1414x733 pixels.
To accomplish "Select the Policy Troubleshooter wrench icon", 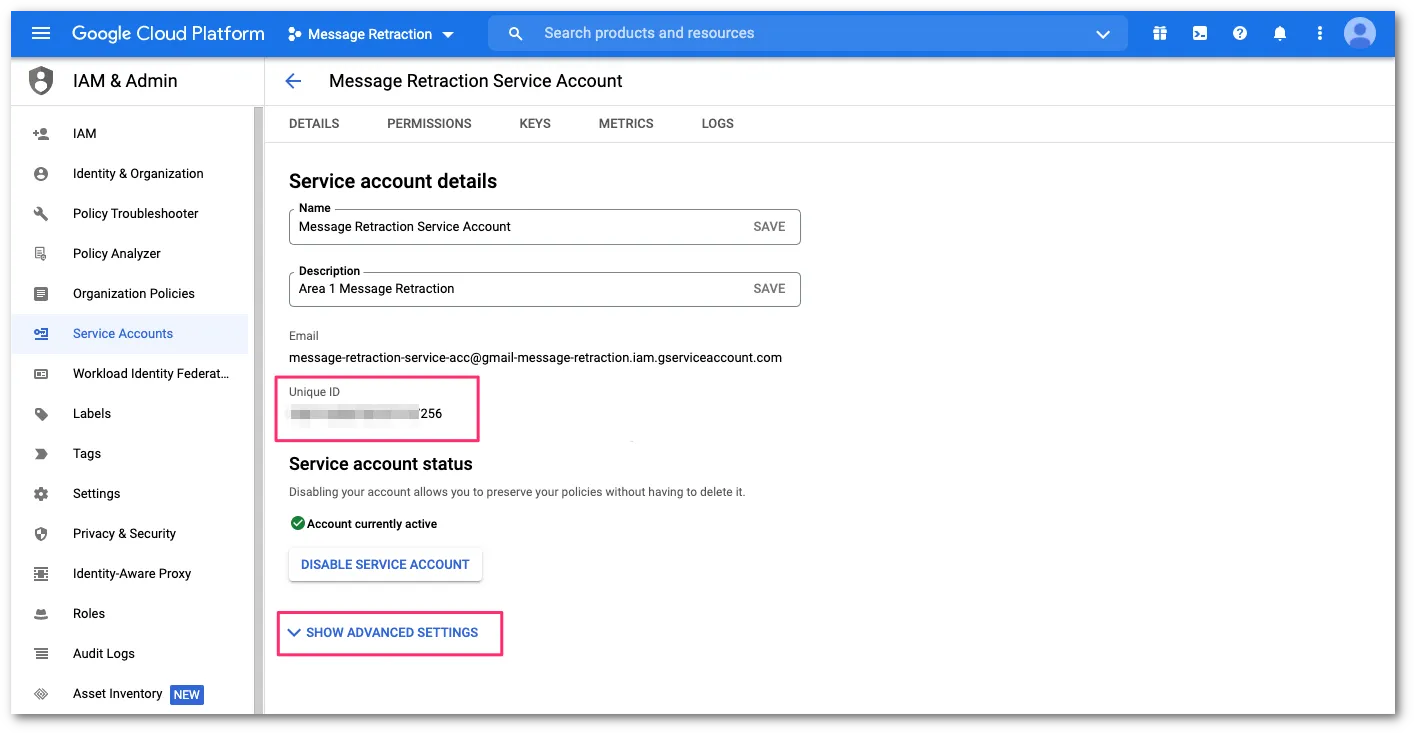I will point(40,213).
